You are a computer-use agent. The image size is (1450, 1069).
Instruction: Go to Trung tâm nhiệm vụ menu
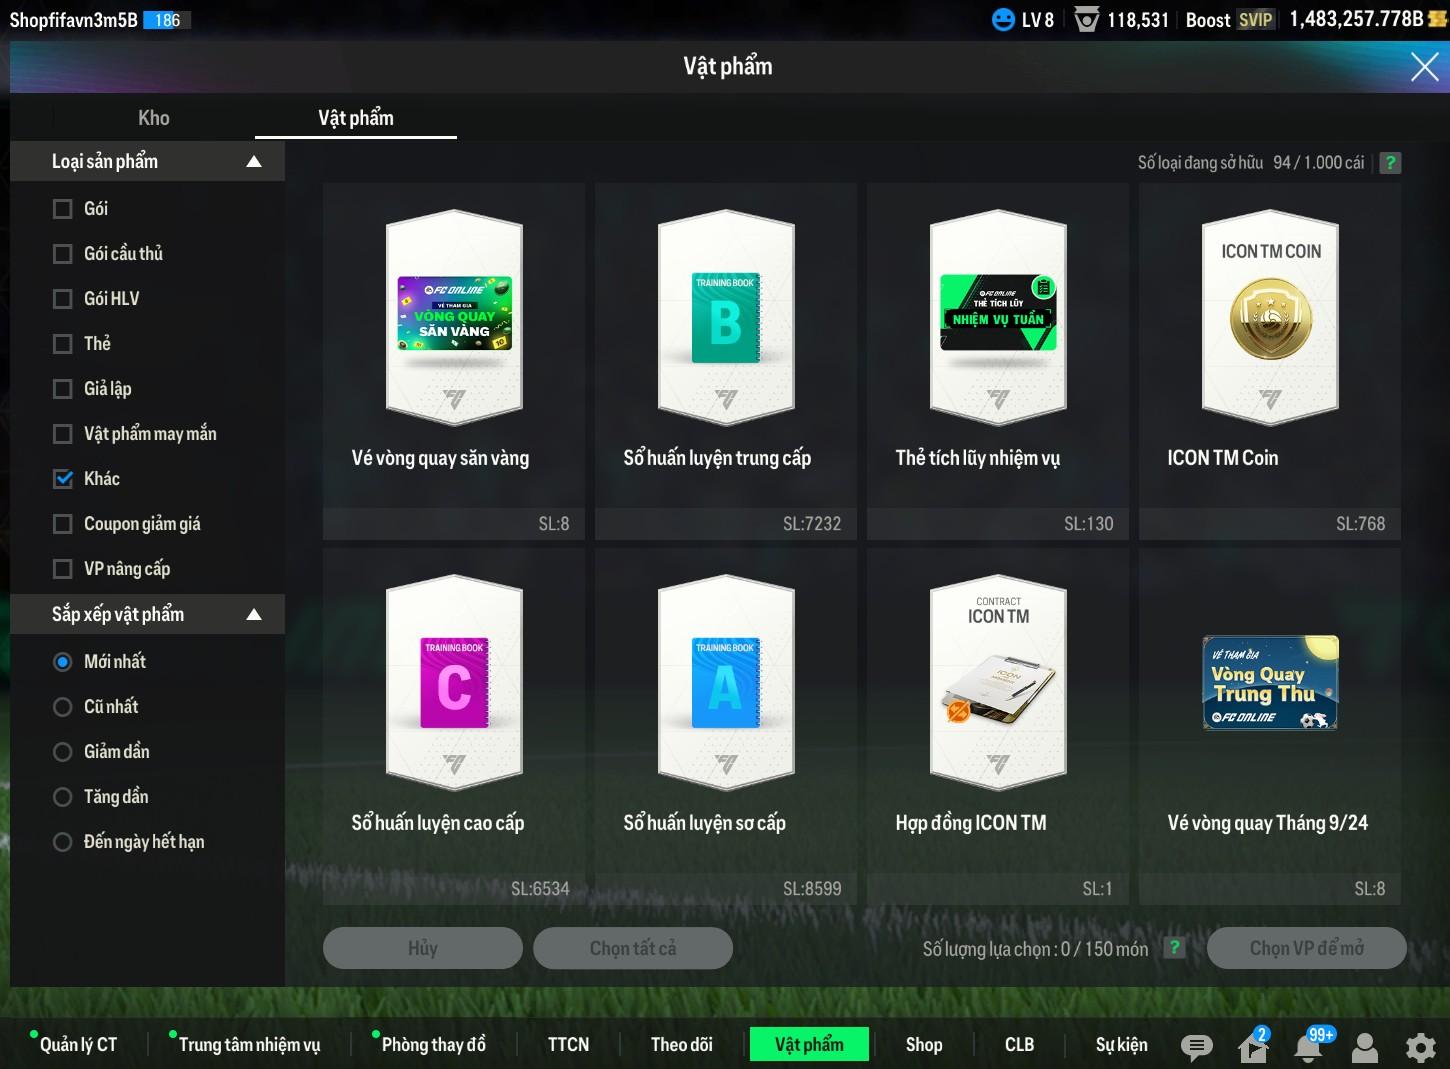tap(249, 1044)
